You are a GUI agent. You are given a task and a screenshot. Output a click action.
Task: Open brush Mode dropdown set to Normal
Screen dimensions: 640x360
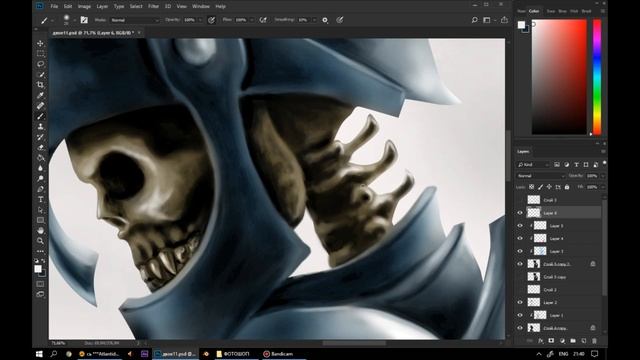[134, 20]
